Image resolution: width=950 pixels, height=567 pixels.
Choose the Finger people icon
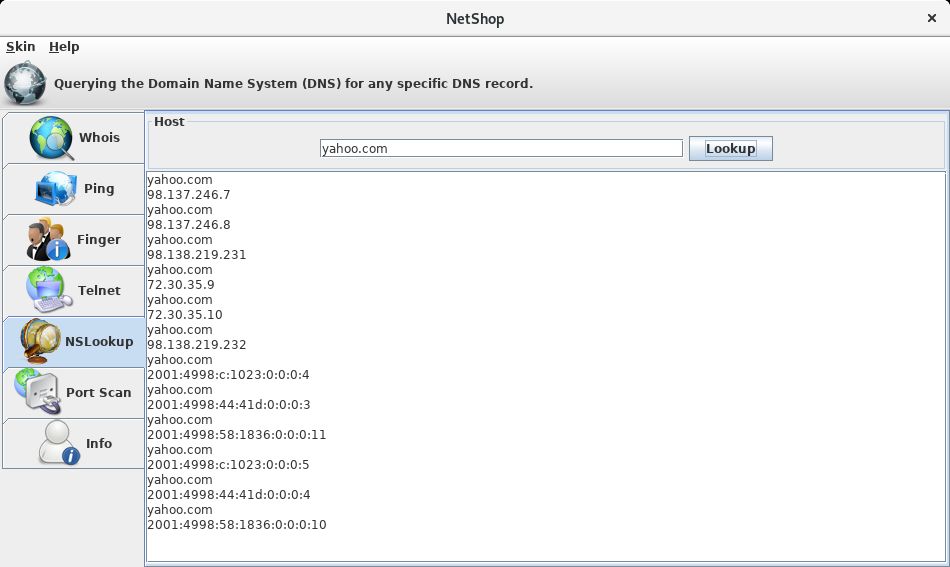(x=48, y=239)
